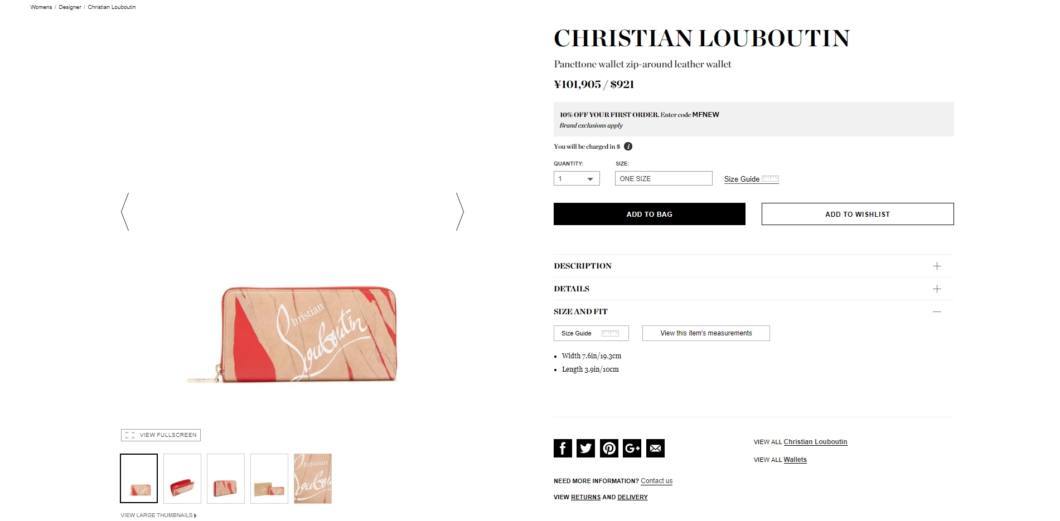
Task: Click Add to Wishlist button
Action: click(857, 214)
